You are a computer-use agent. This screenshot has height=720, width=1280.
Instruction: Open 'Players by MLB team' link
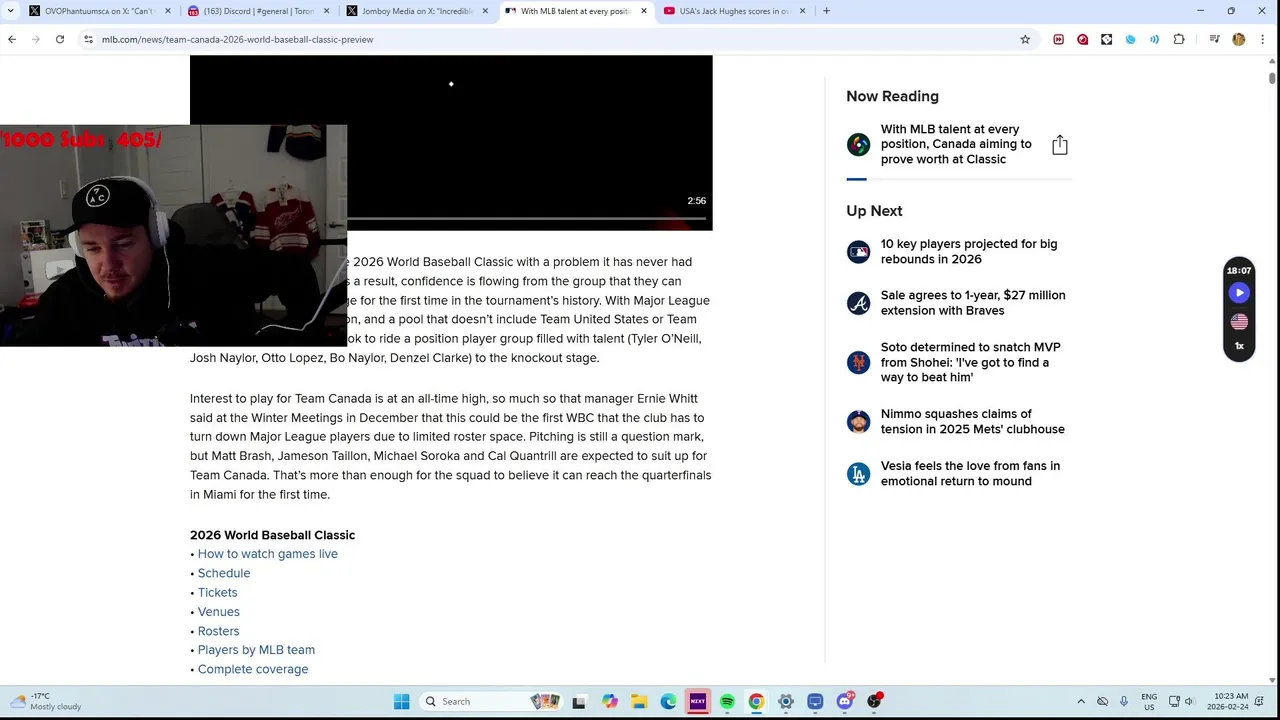click(256, 650)
